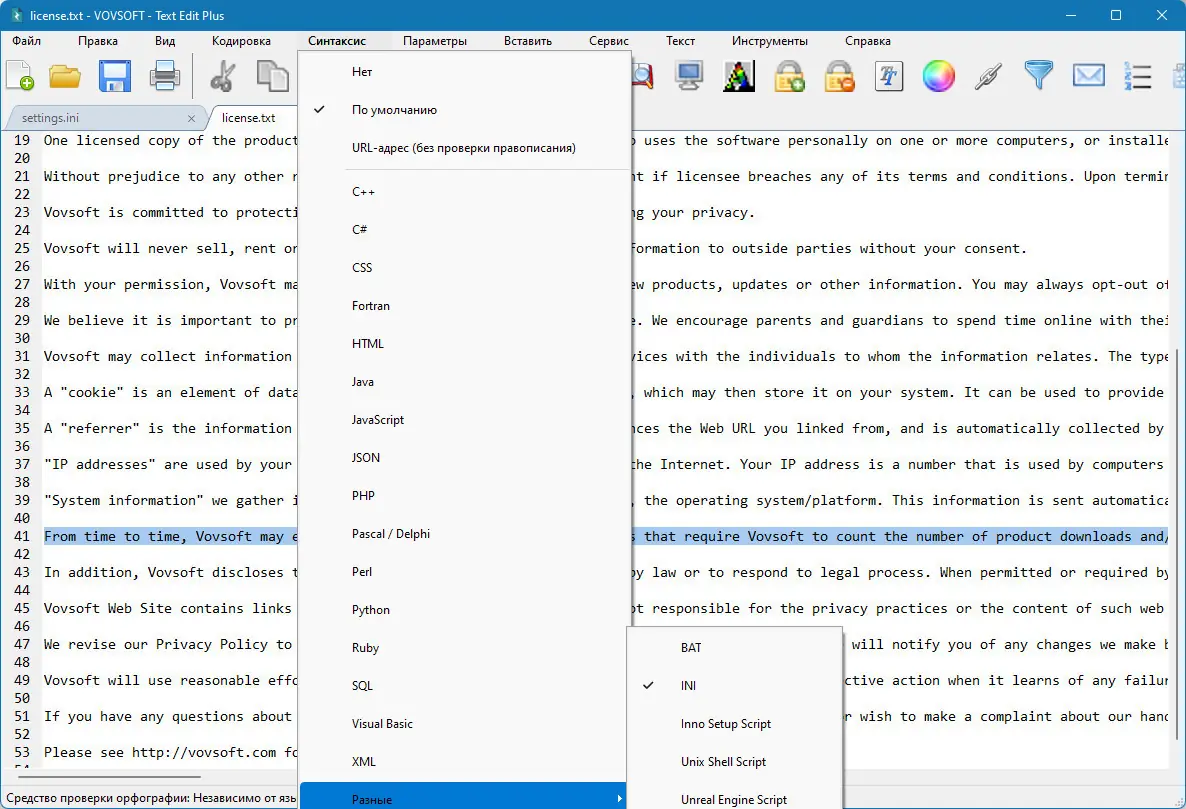Open a file with the folder icon
The width and height of the screenshot is (1186, 809).
point(65,76)
